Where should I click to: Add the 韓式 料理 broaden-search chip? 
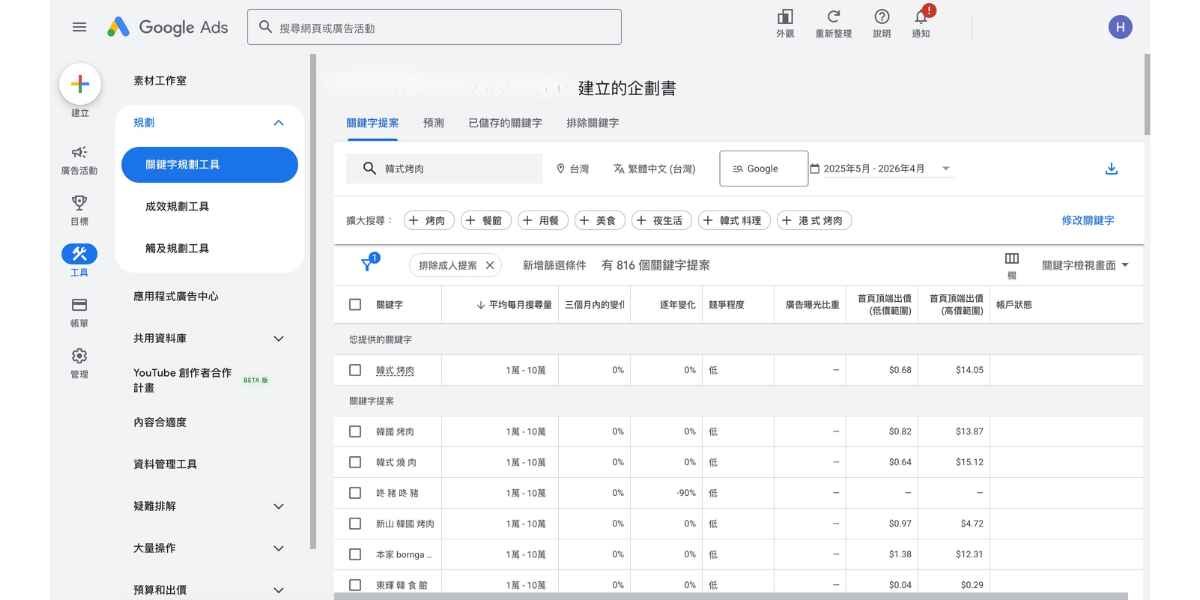(735, 220)
